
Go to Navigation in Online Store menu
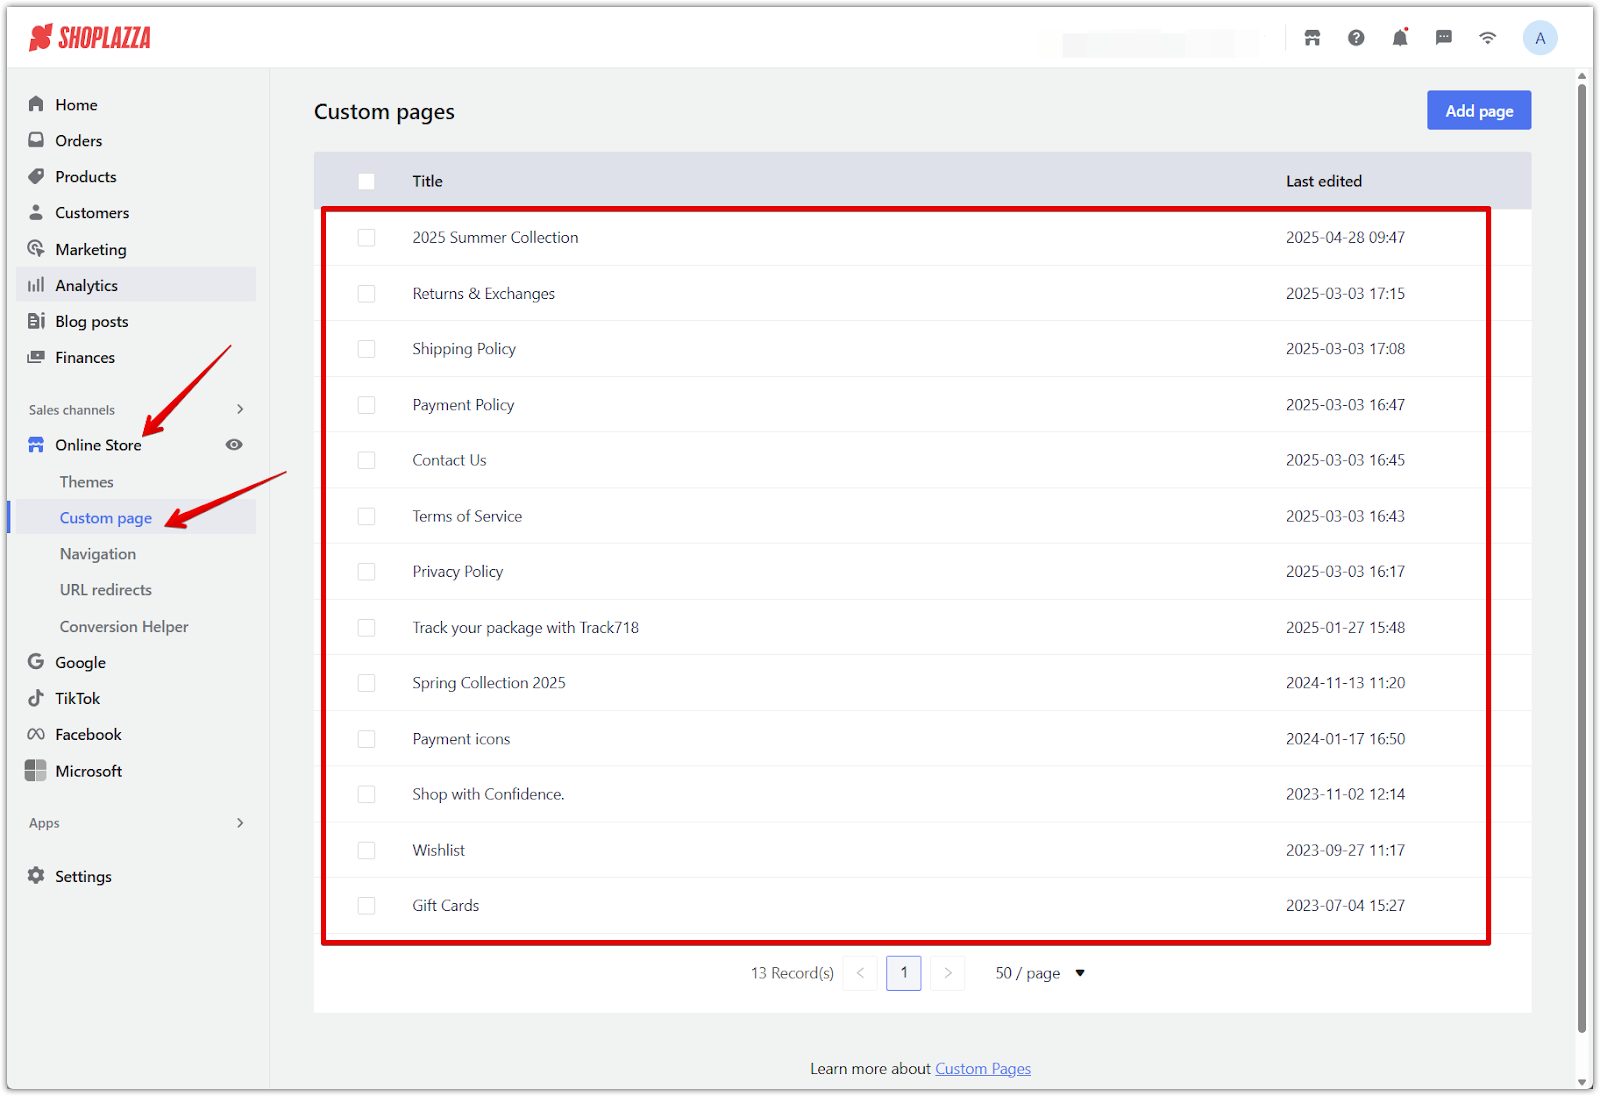[98, 554]
